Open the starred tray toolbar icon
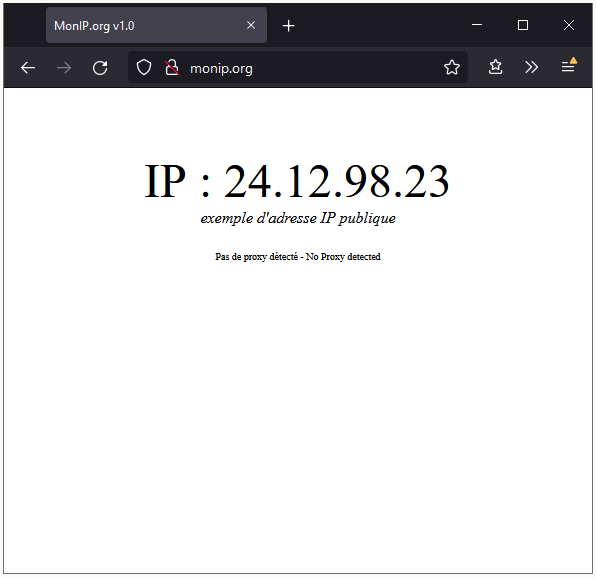Viewport: 596px width, 578px height. pyautogui.click(x=495, y=67)
